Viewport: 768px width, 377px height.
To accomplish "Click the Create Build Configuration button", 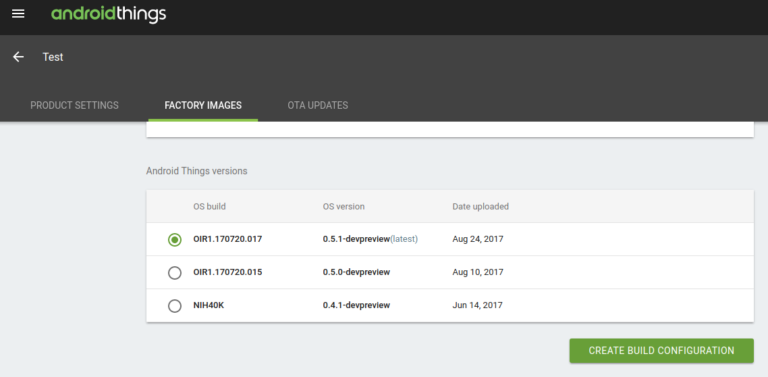I will pyautogui.click(x=661, y=351).
